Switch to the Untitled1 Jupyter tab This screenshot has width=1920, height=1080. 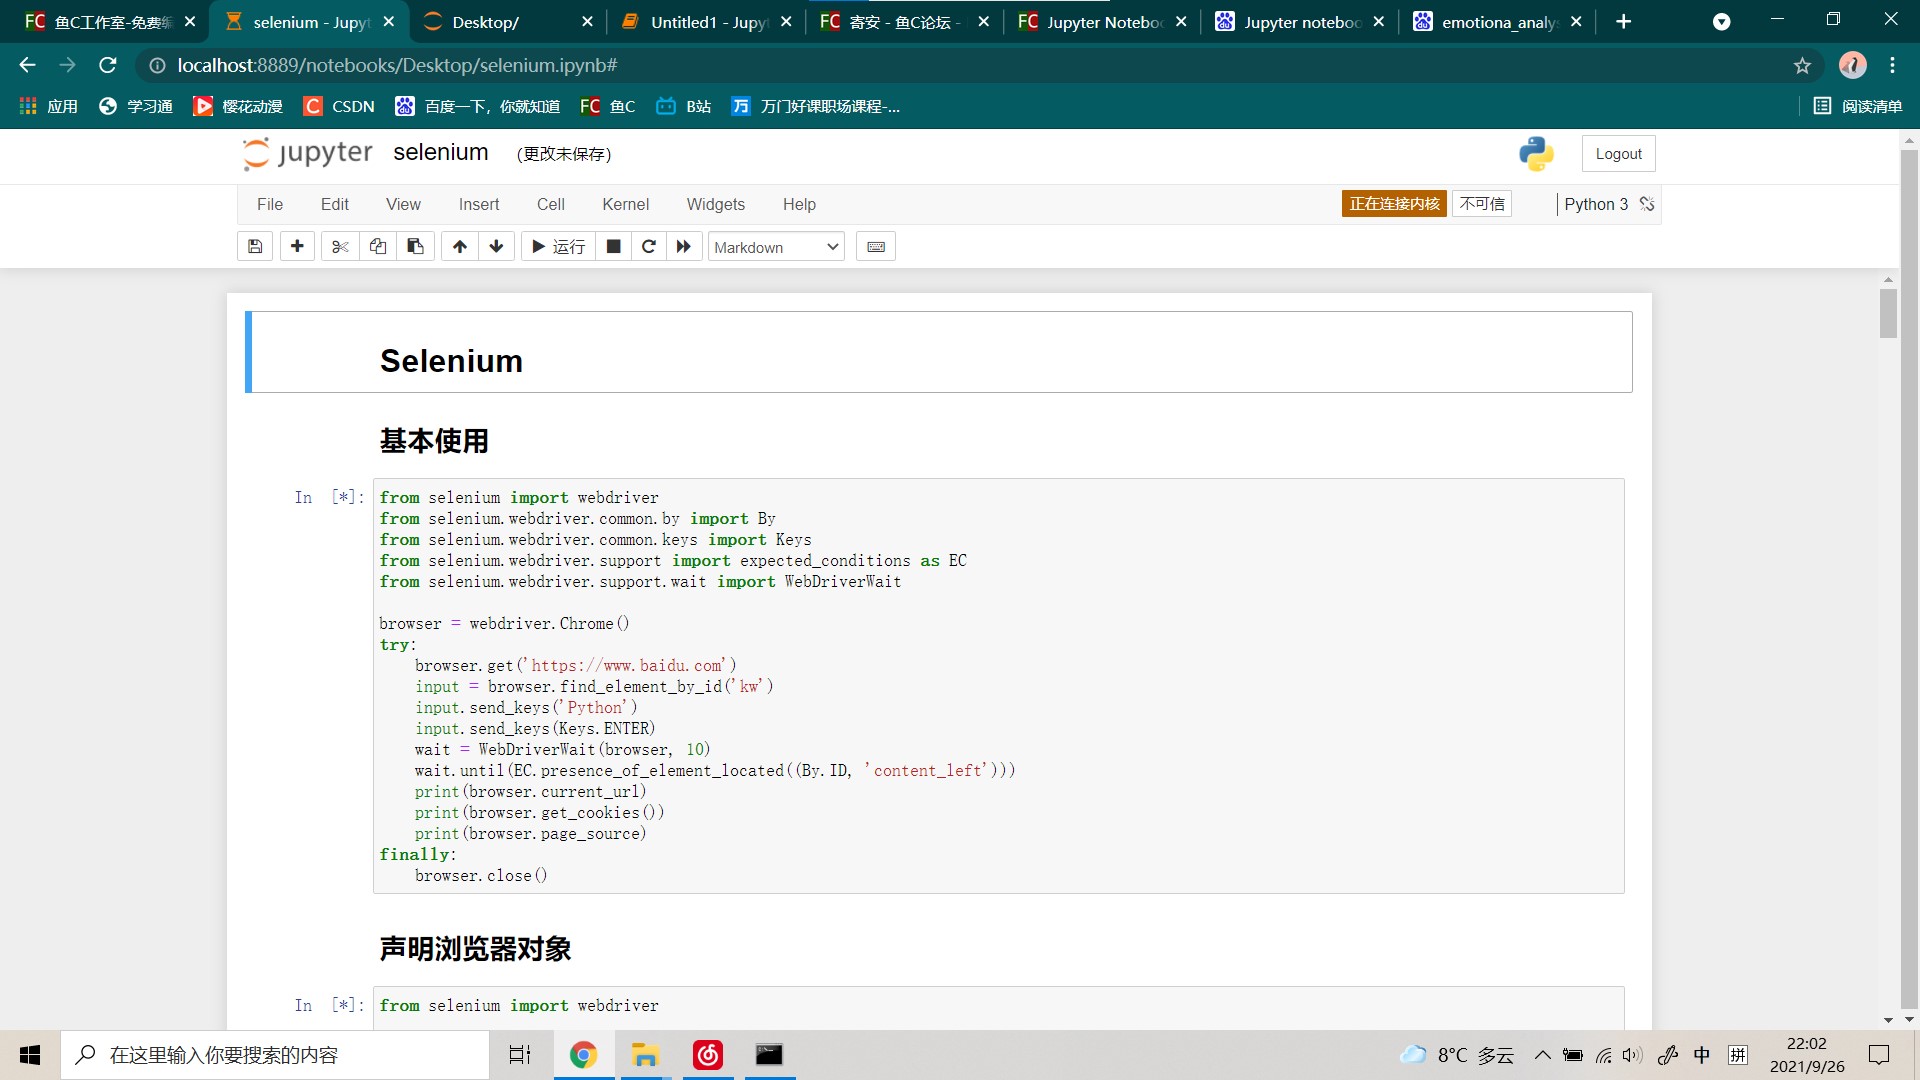tap(708, 22)
